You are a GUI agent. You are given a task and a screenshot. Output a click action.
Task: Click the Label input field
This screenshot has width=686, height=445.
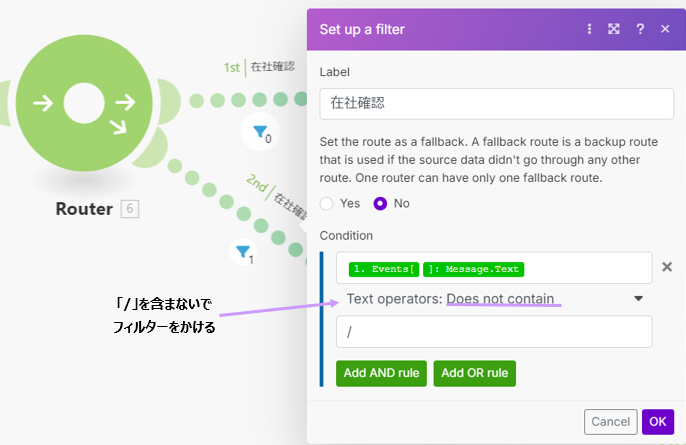(x=496, y=104)
